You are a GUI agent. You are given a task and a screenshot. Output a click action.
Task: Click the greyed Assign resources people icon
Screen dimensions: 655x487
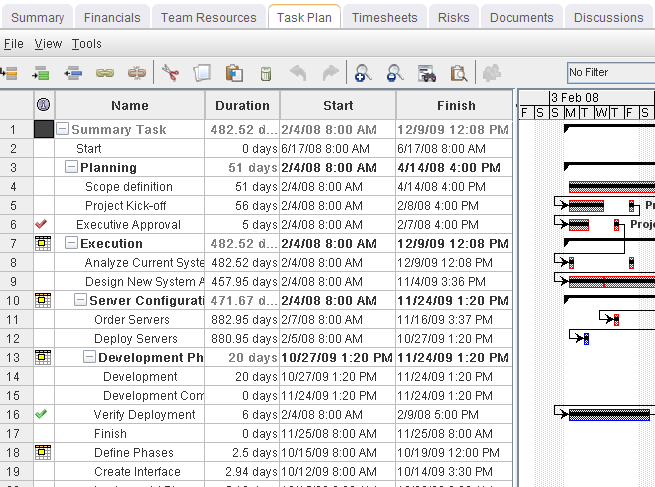(x=492, y=73)
